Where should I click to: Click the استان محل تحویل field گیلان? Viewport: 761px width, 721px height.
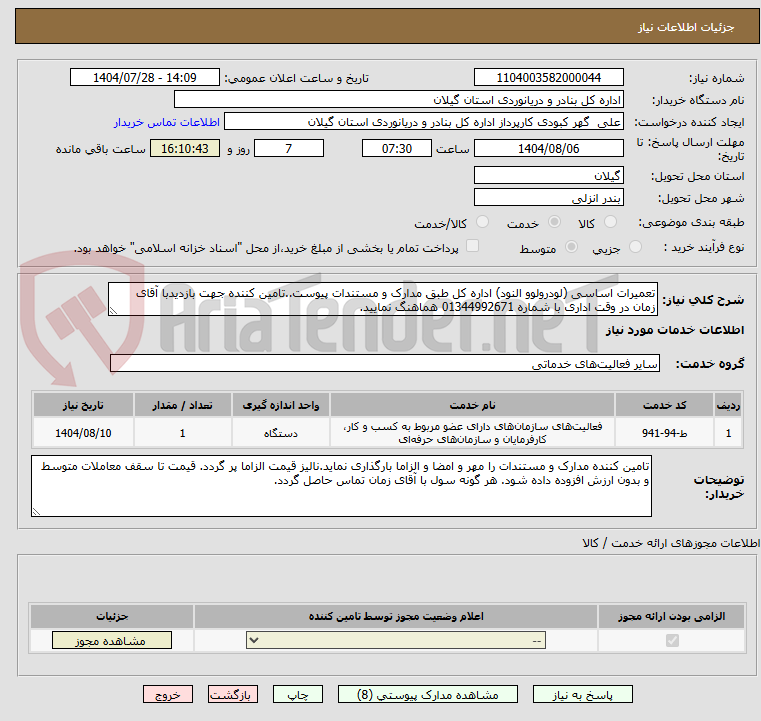coord(548,176)
